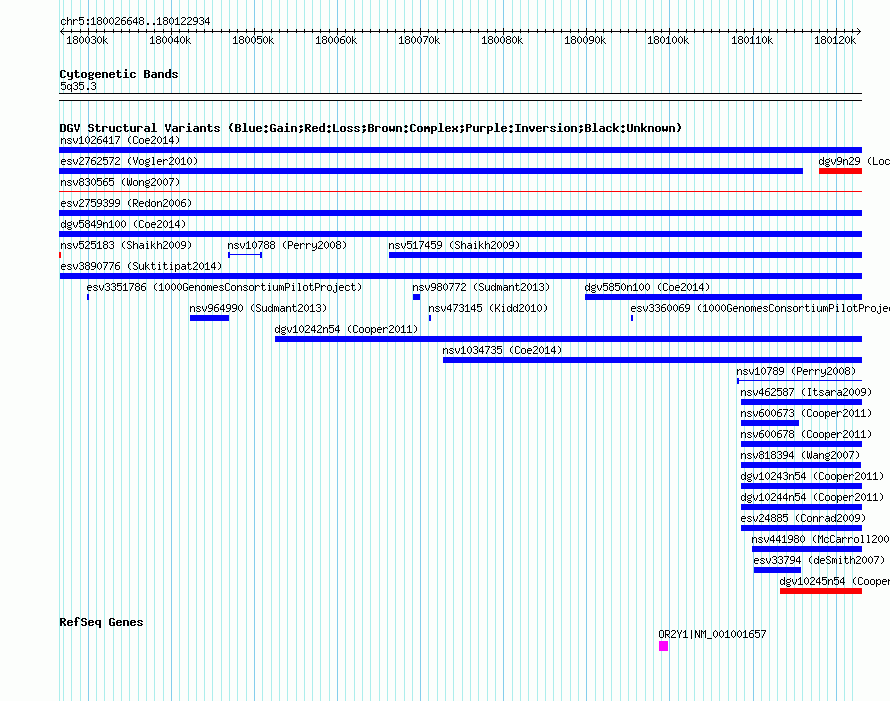Select the magenta OR2Y1 gene box
Viewport: 890px width, 701px height.
pos(664,646)
